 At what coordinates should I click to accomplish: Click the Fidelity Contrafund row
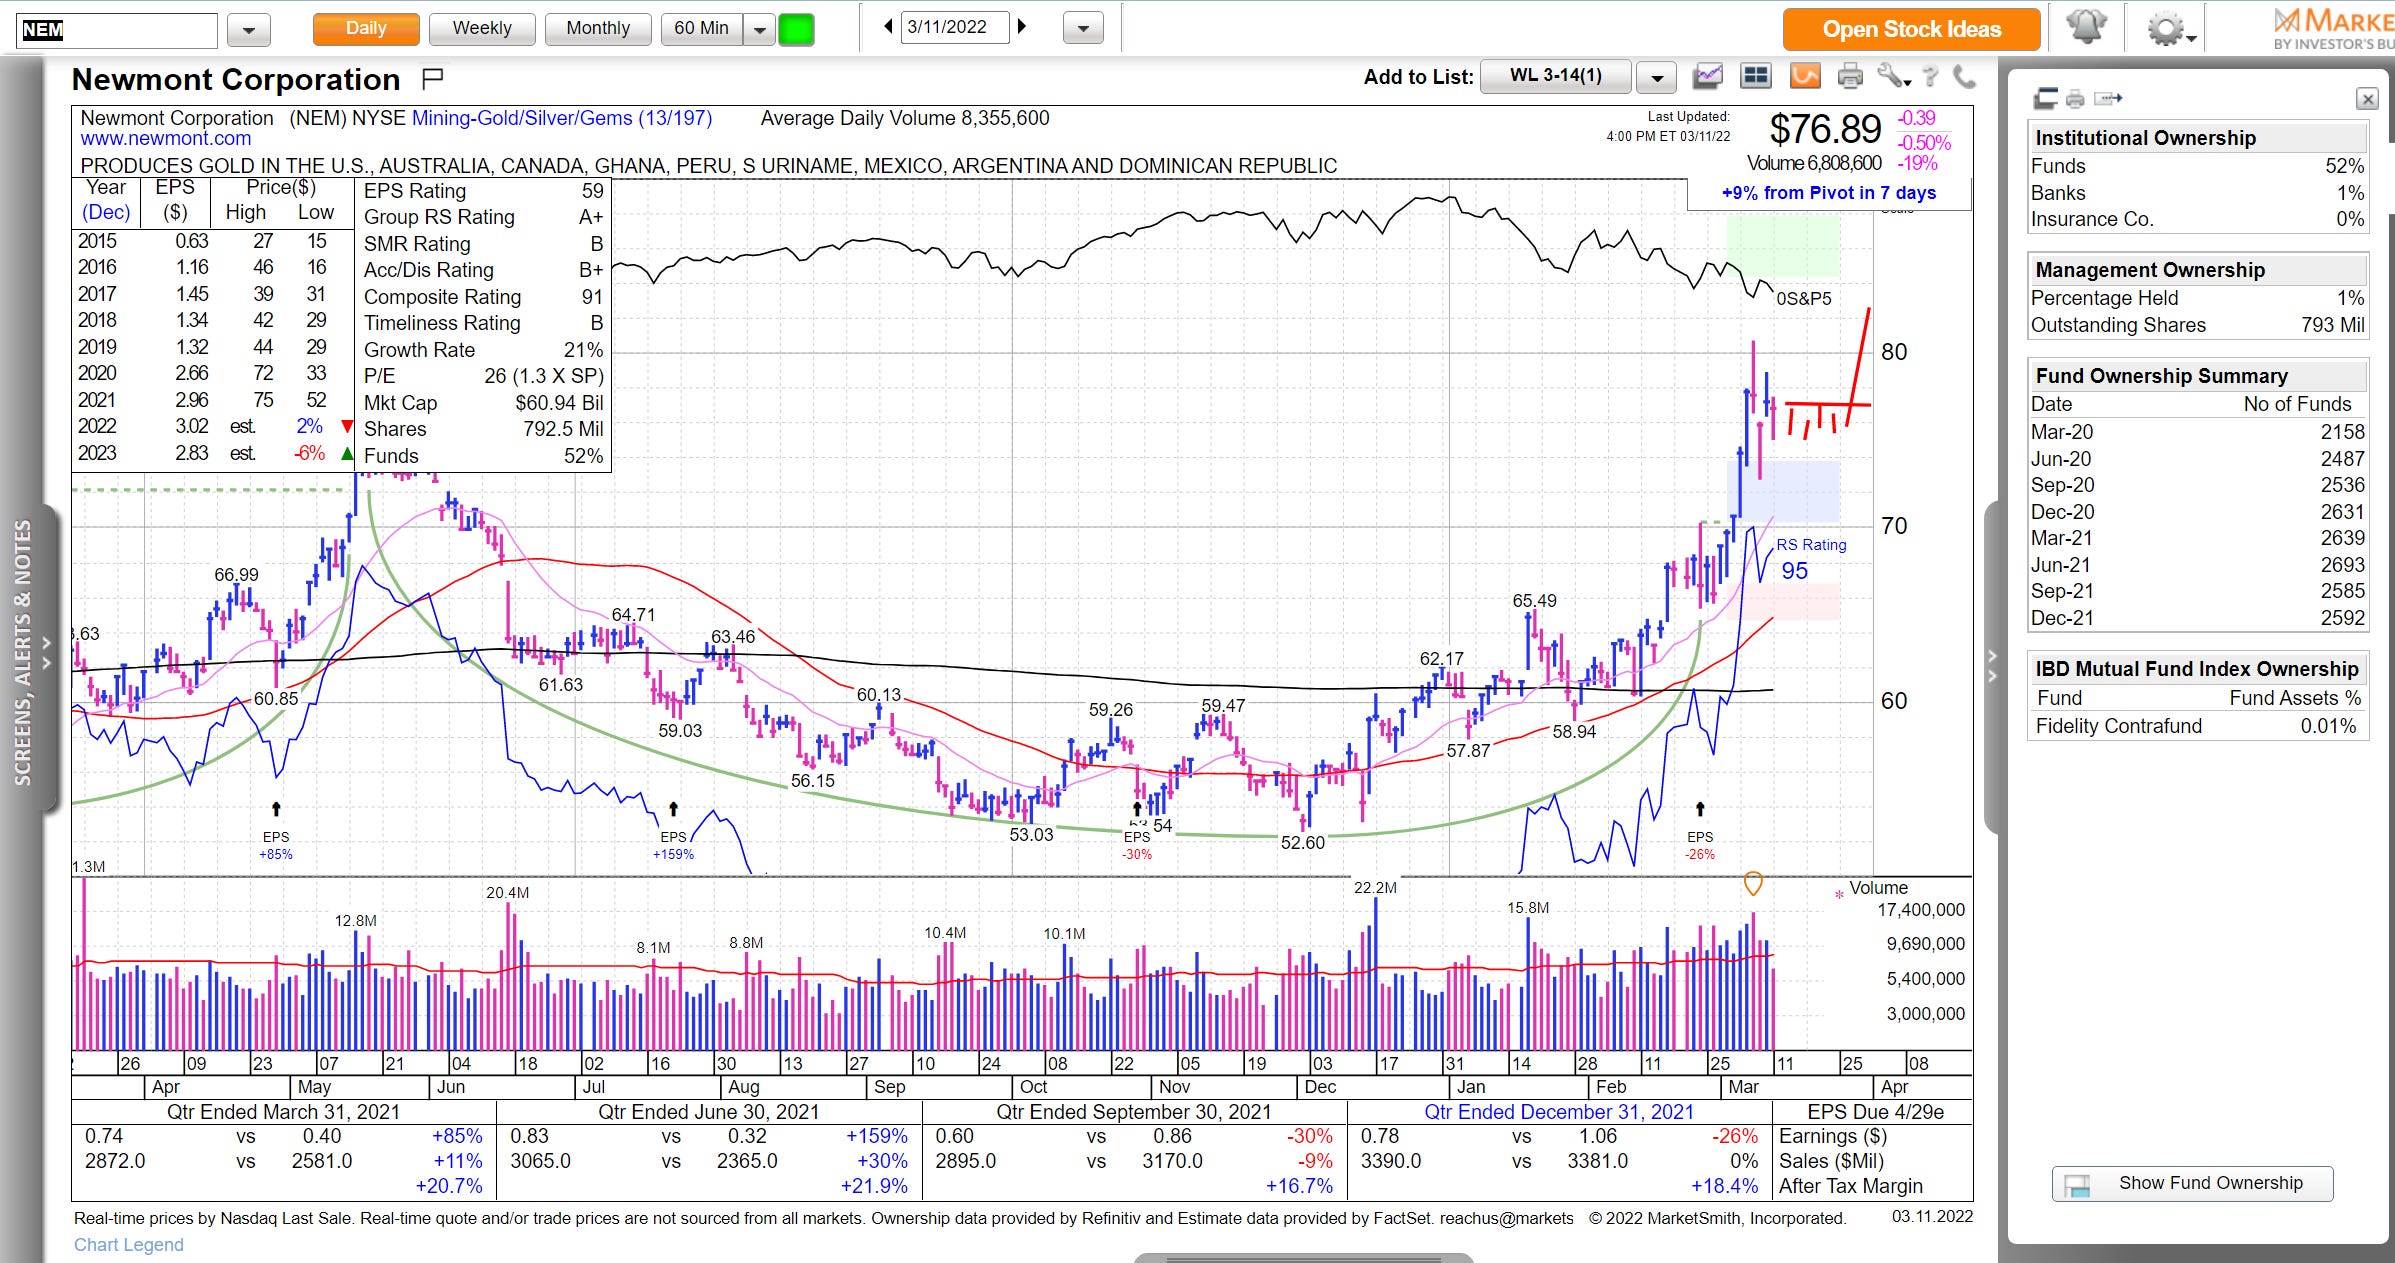pyautogui.click(x=2197, y=726)
